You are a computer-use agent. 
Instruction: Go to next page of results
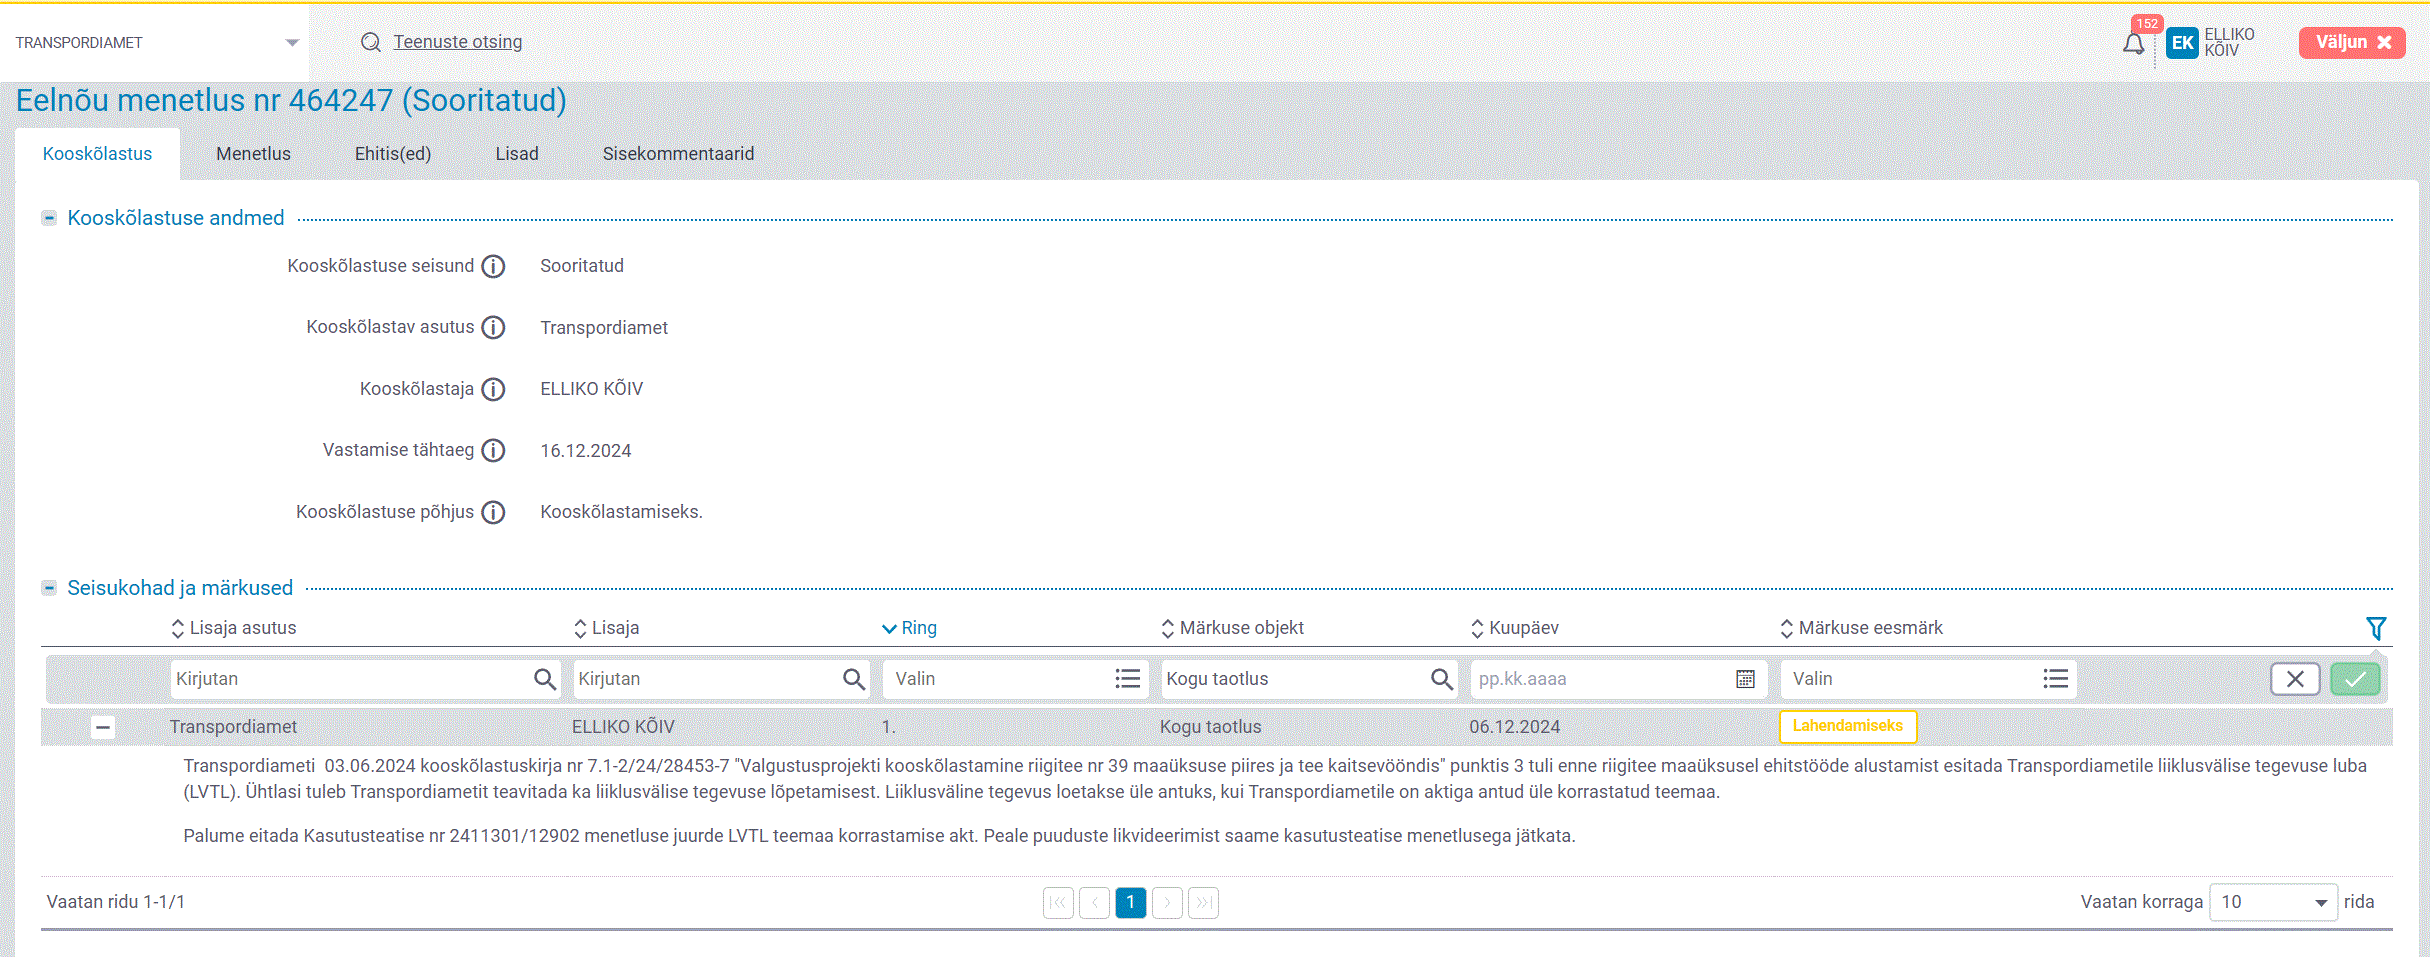point(1167,903)
